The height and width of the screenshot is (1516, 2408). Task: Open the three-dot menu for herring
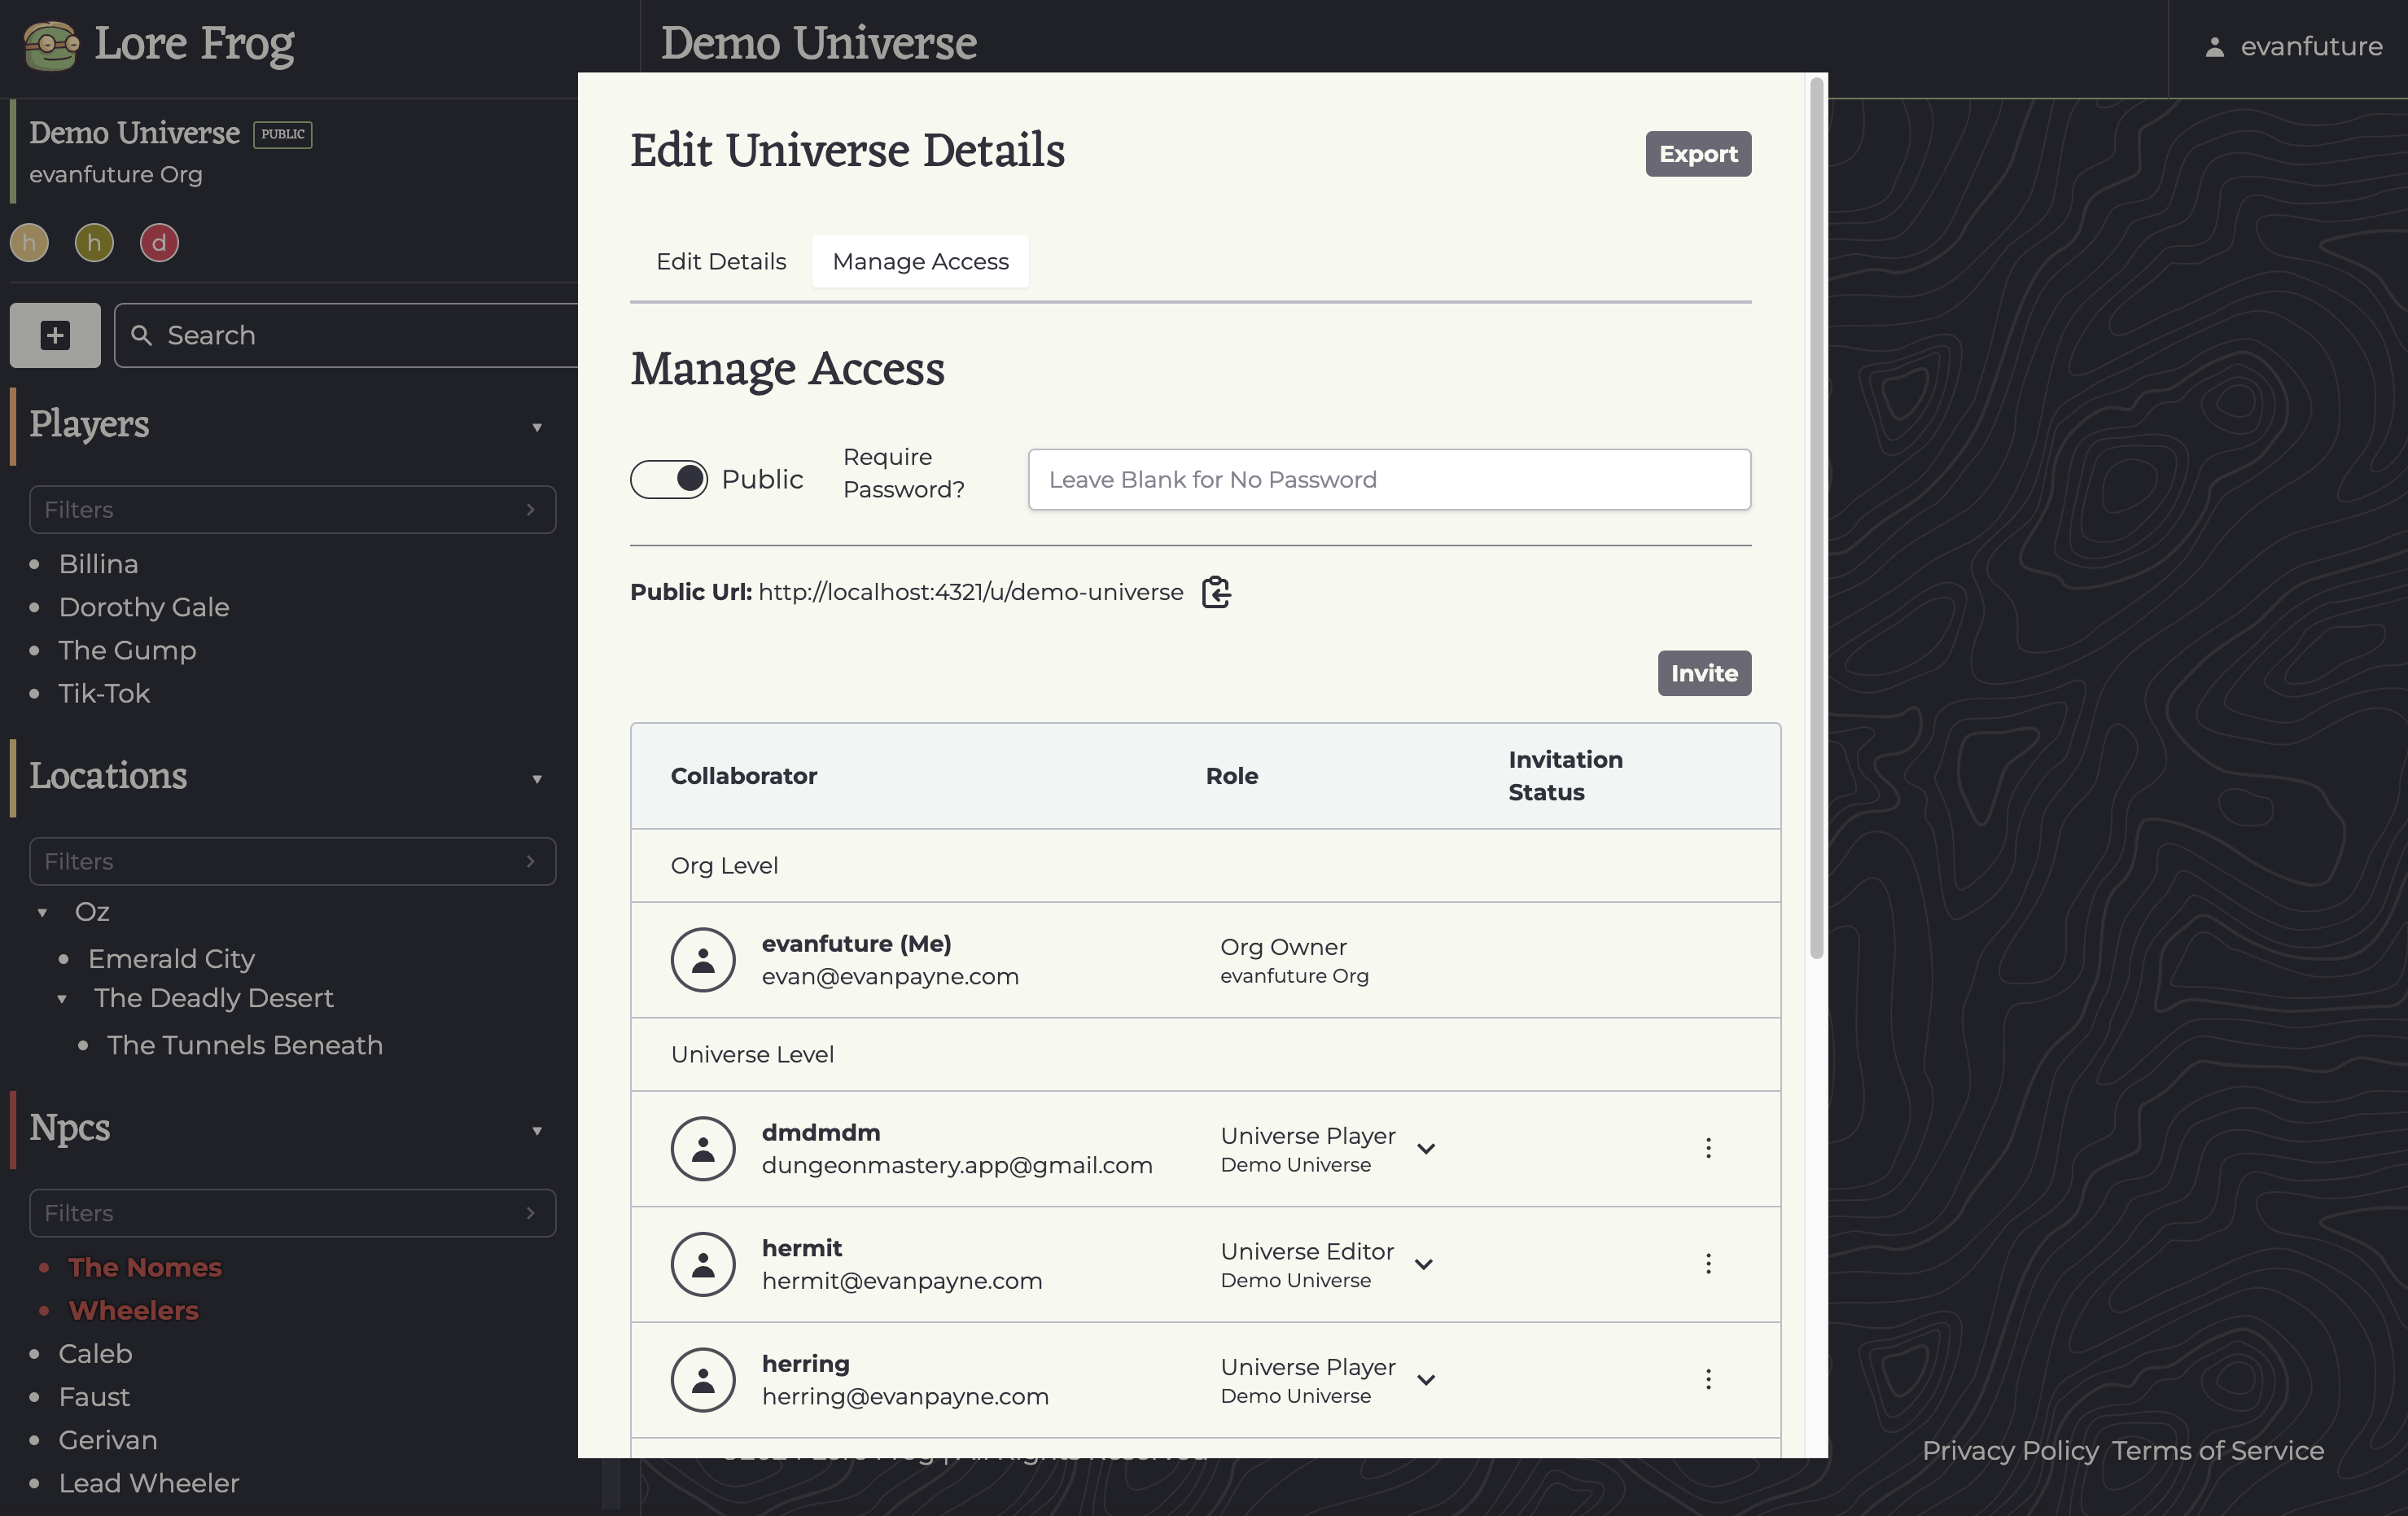pos(1707,1379)
